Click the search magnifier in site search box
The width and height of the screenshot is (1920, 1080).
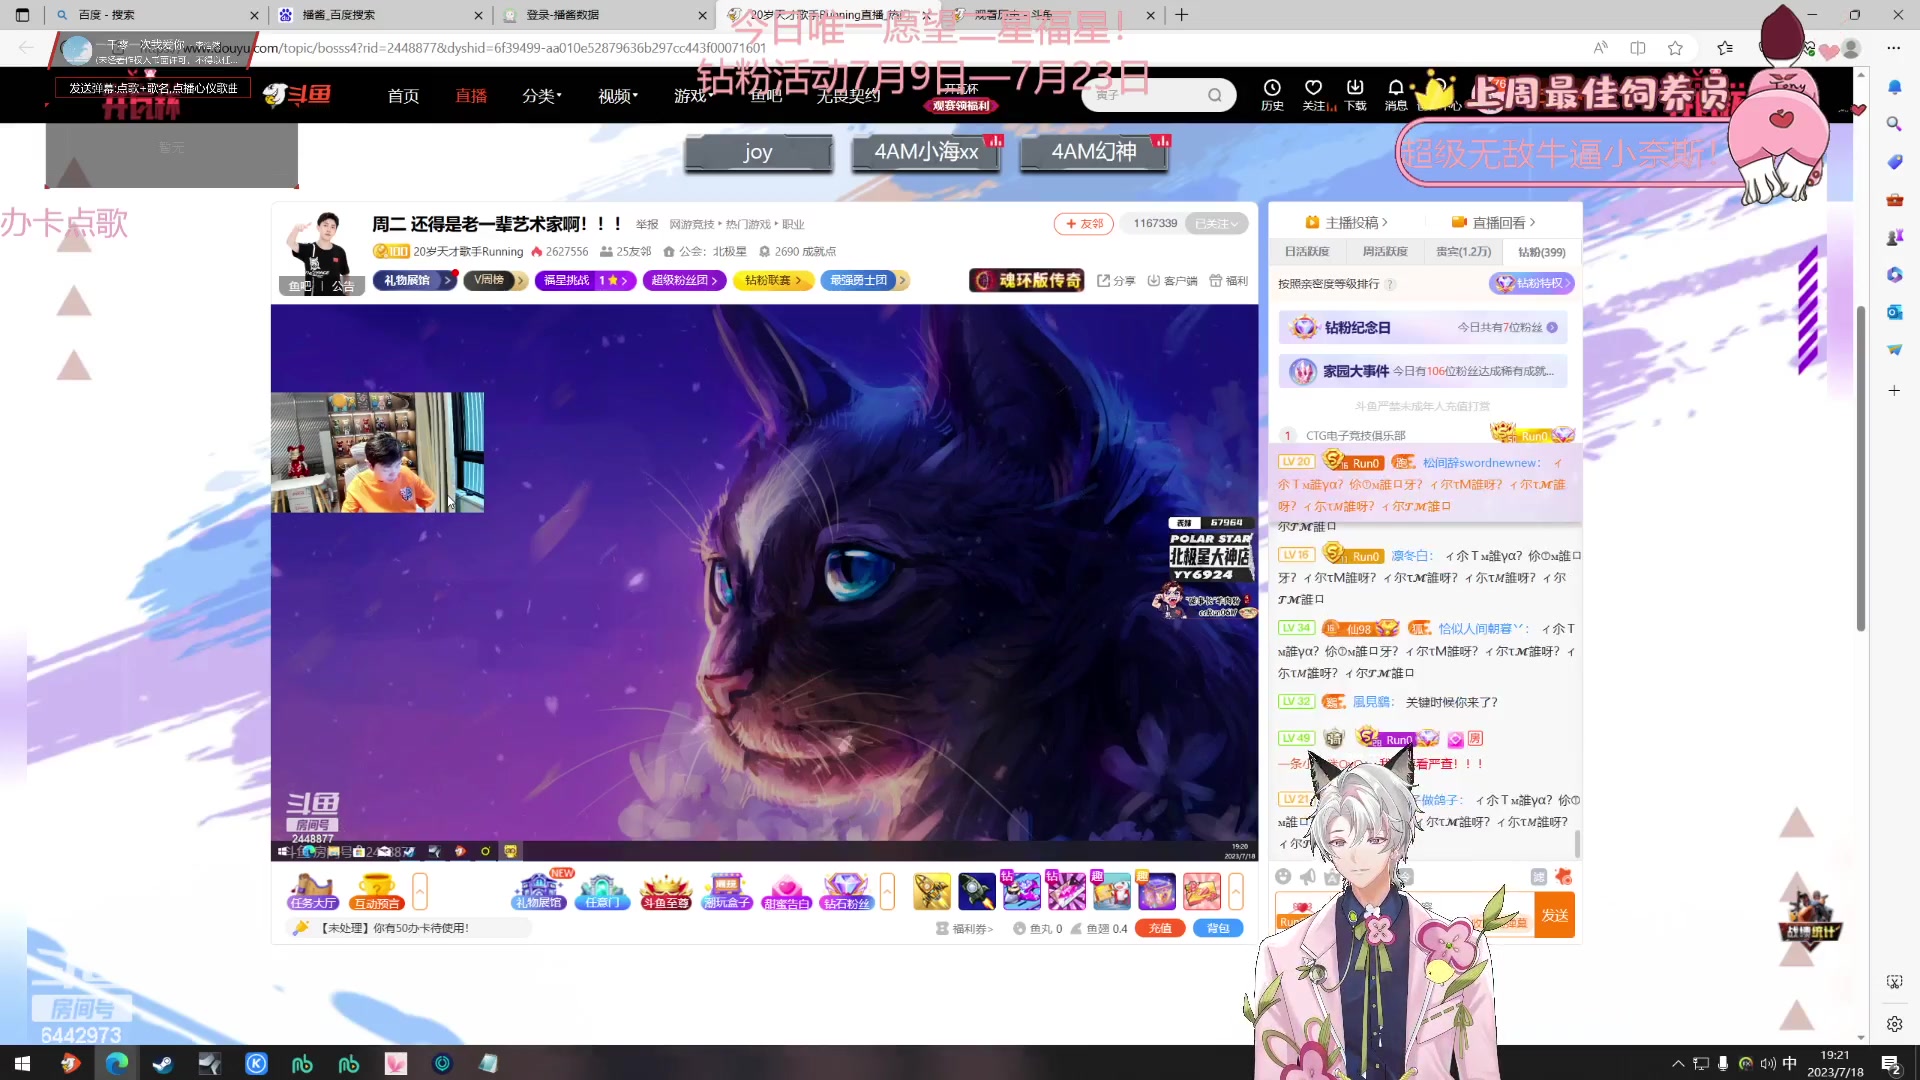[x=1214, y=95]
